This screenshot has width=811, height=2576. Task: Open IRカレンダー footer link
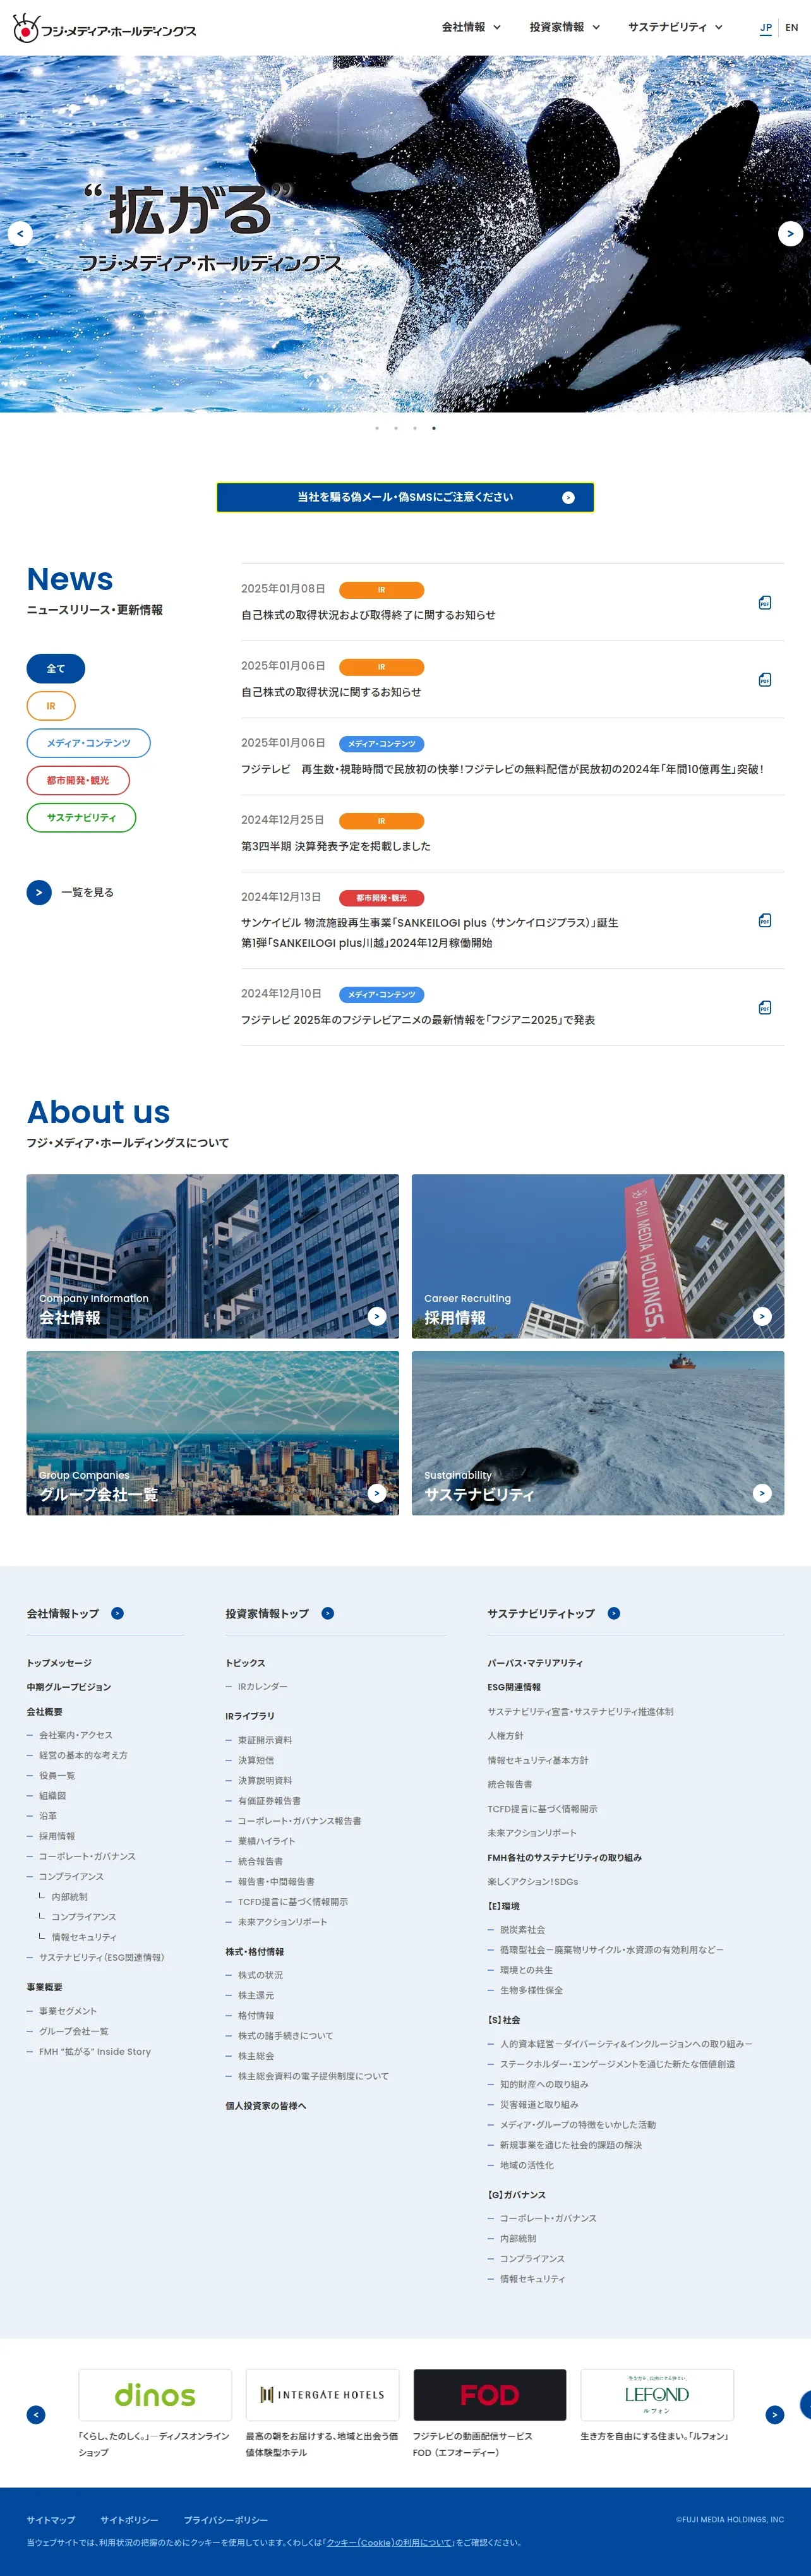pos(262,1687)
